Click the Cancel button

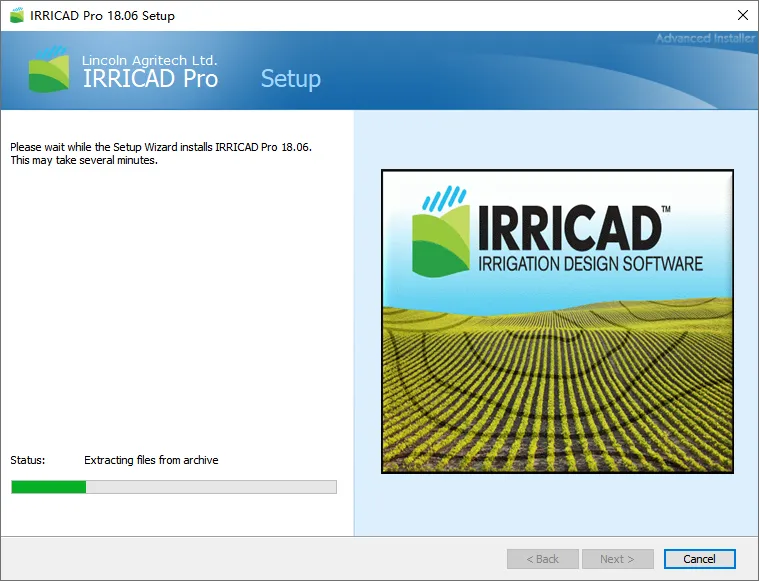click(x=699, y=559)
